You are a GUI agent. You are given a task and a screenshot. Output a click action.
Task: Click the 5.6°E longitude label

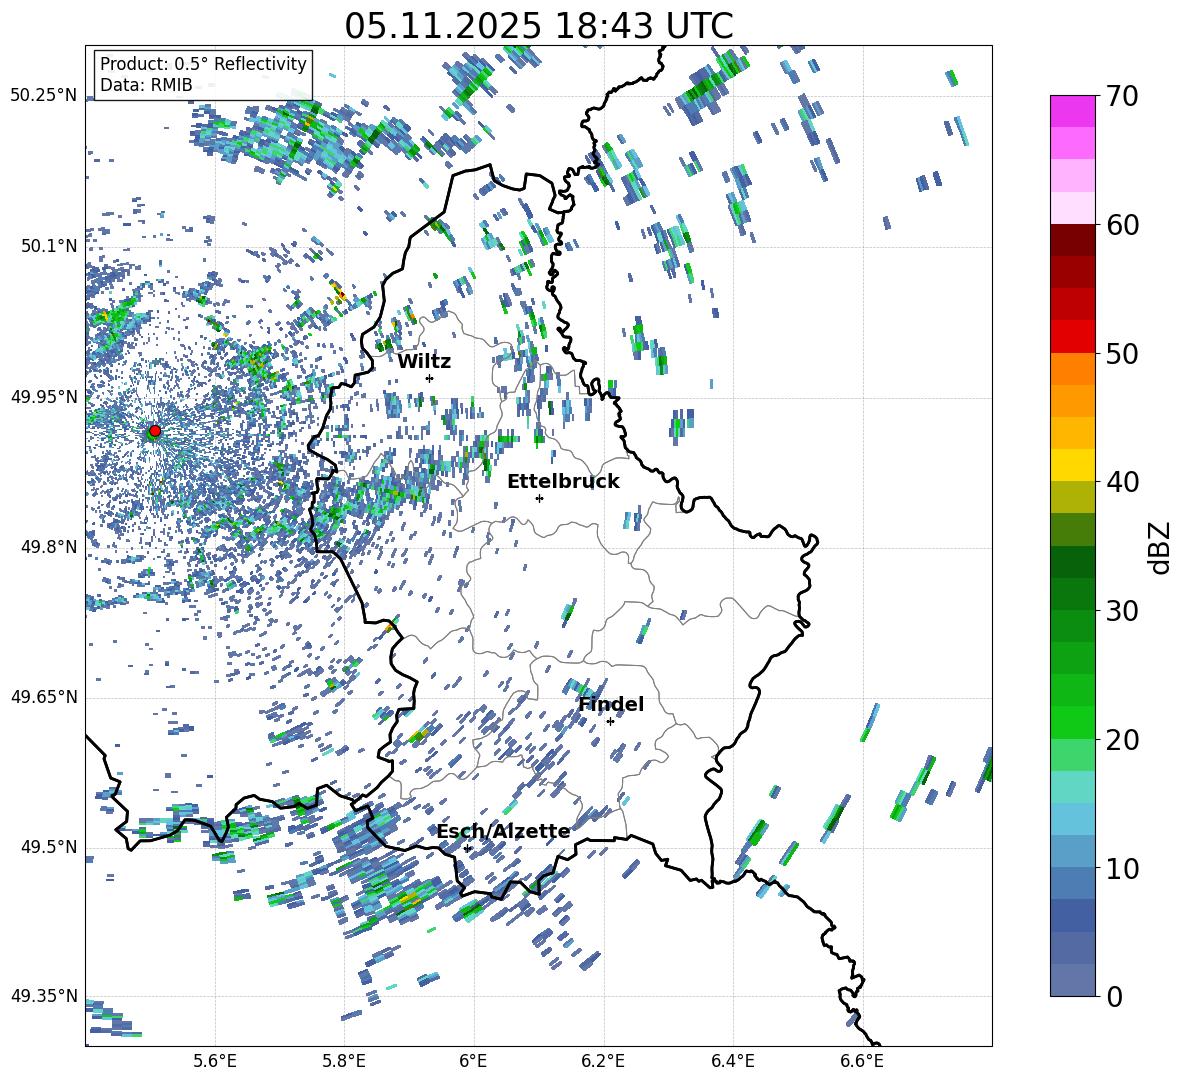click(x=215, y=1061)
